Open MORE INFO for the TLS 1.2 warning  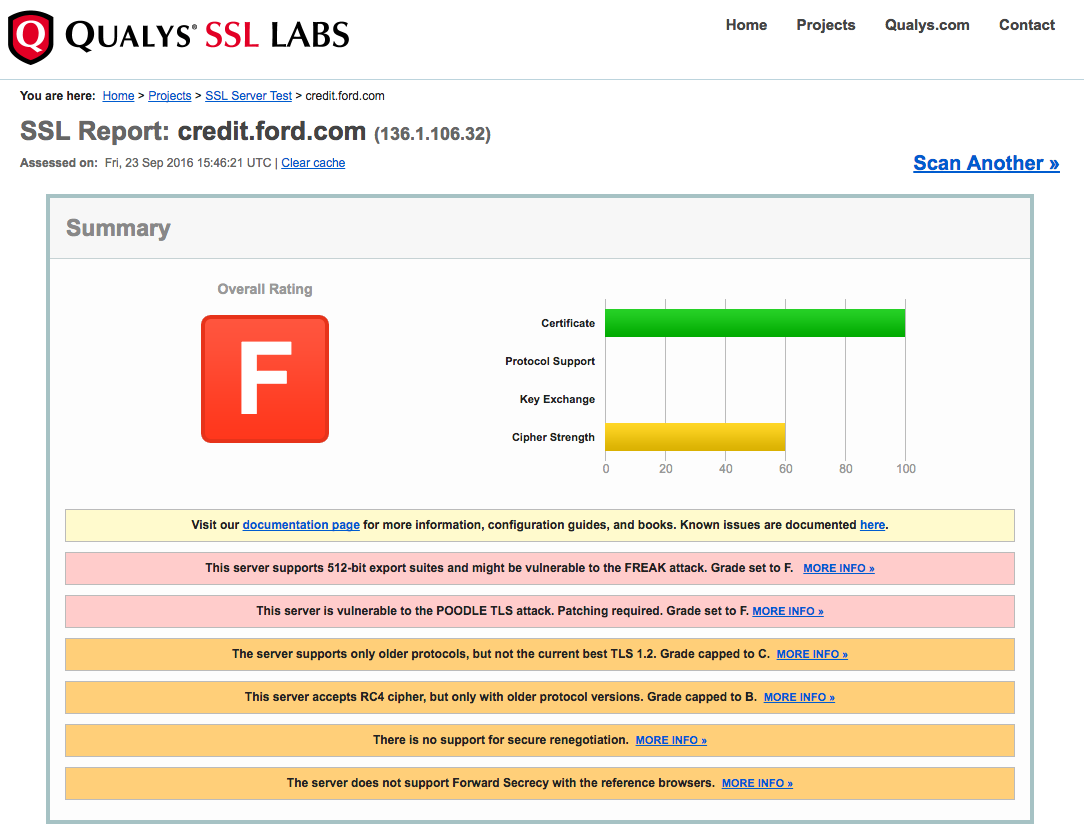pos(812,654)
